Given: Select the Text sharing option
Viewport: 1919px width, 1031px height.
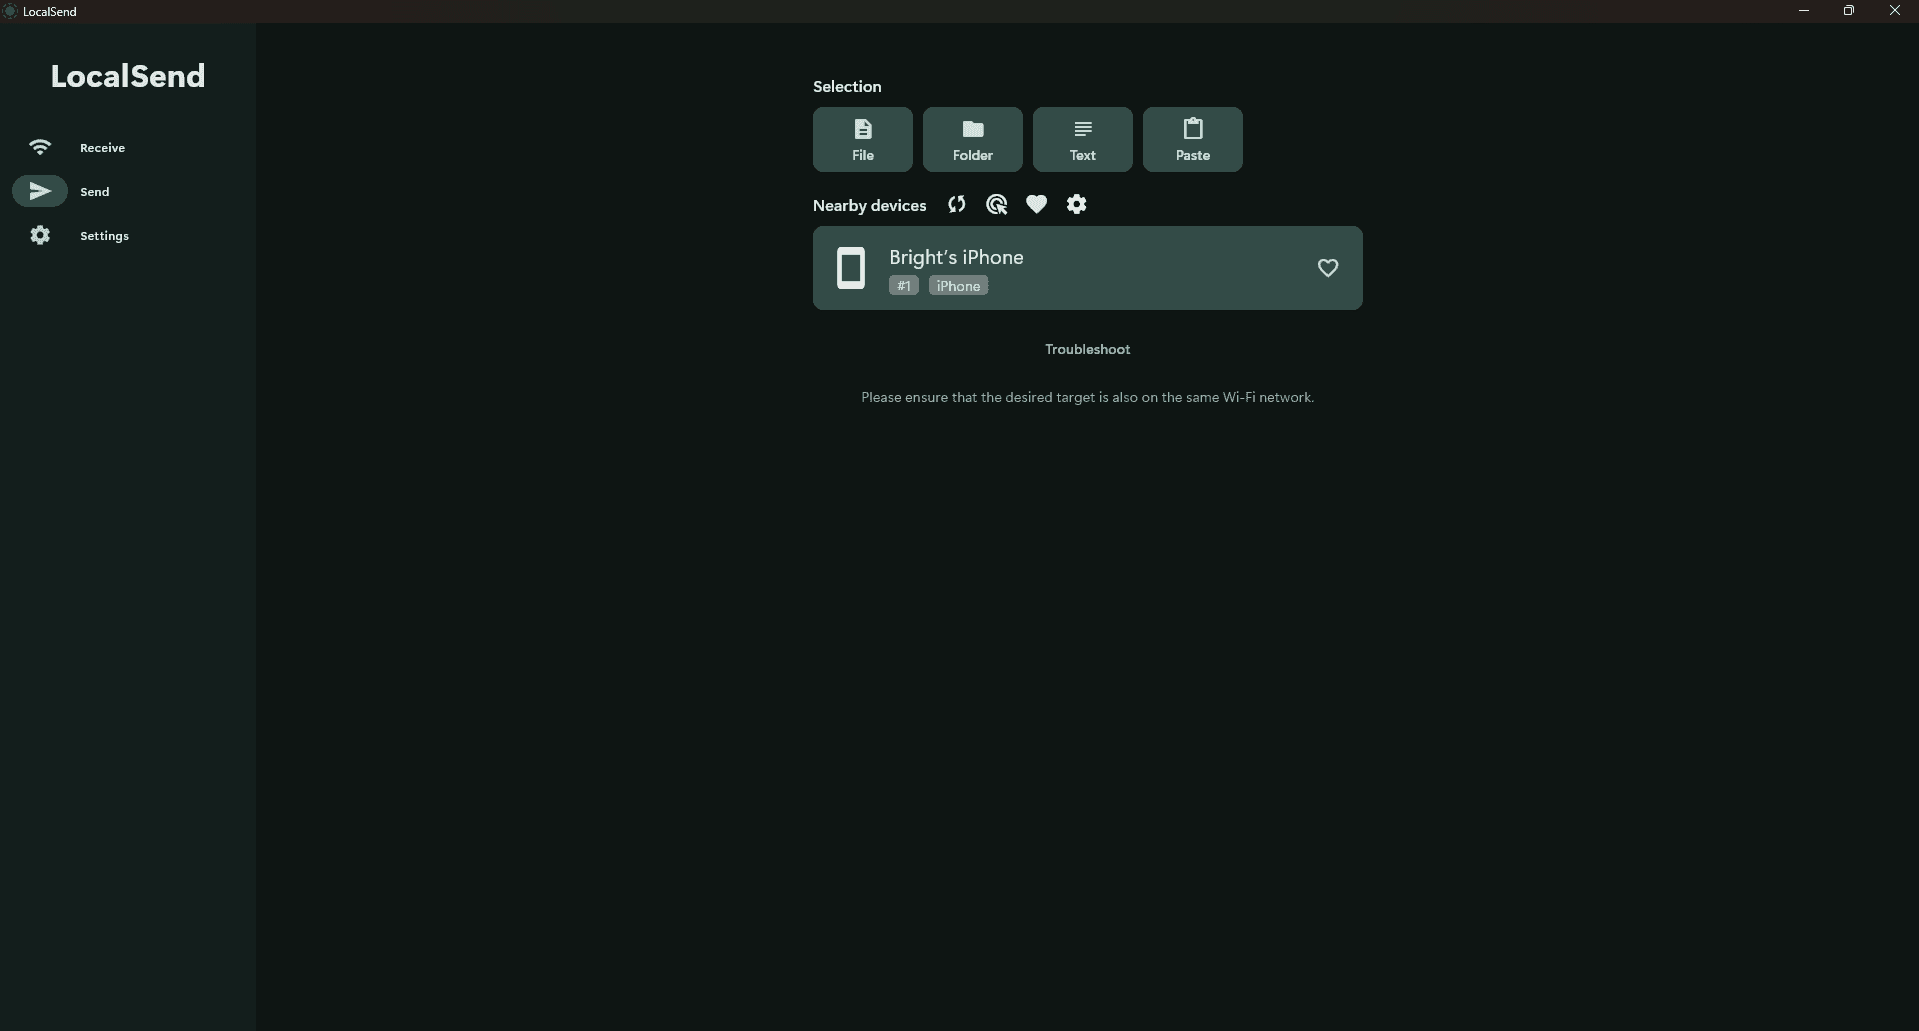Looking at the screenshot, I should [1082, 139].
